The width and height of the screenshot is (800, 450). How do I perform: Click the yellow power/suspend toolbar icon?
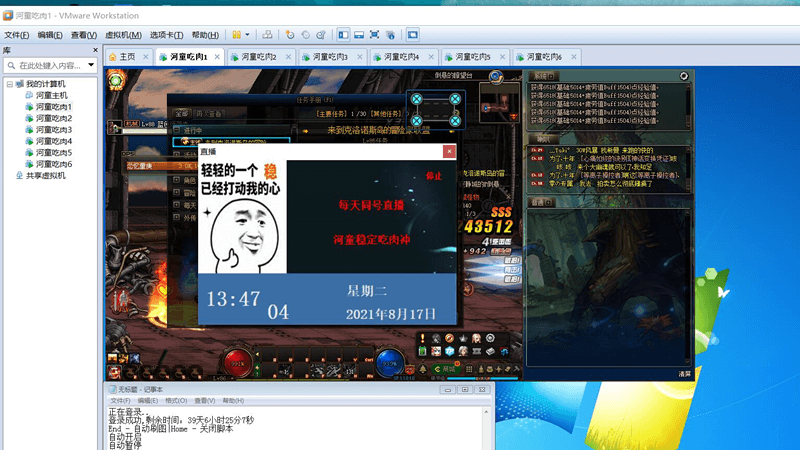coord(237,35)
